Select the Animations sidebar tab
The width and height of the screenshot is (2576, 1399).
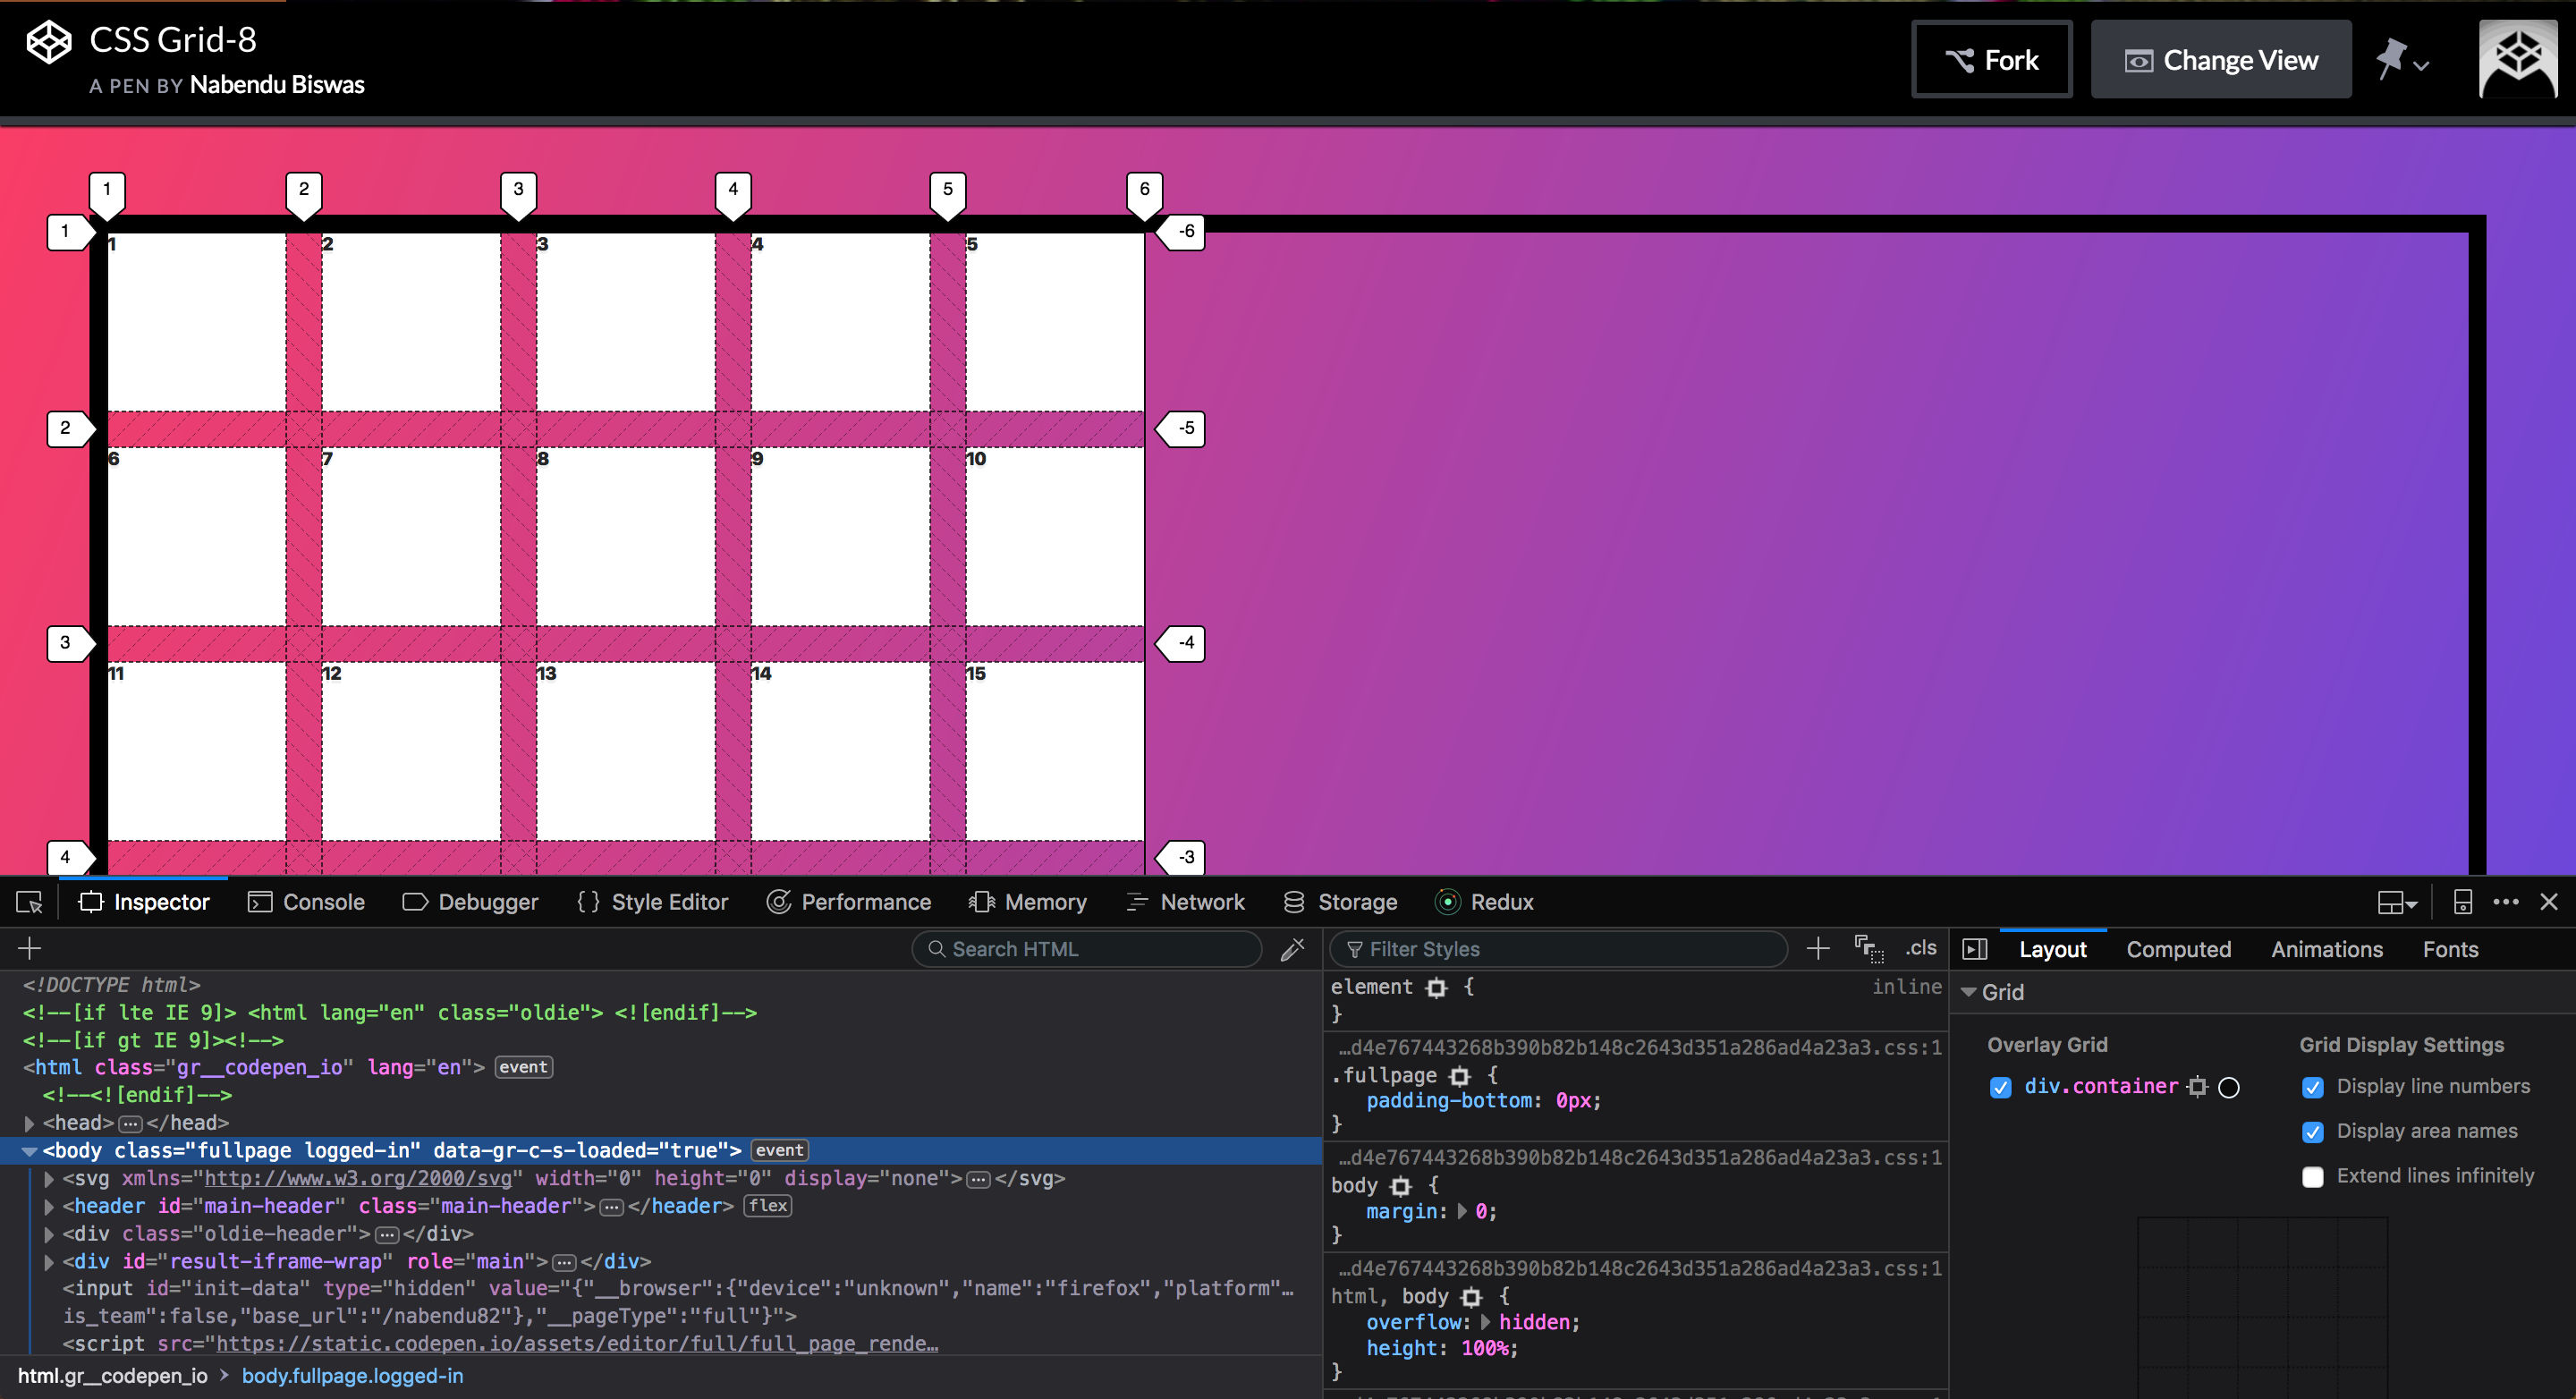tap(2326, 949)
